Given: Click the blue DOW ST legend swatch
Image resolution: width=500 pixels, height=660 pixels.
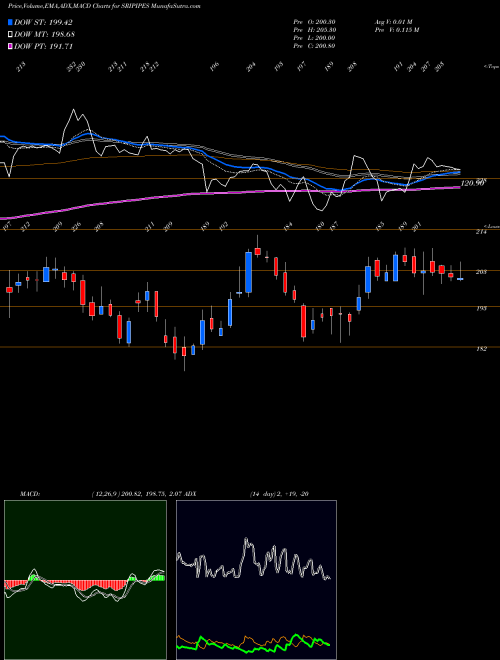Looking at the screenshot, I should point(11,22).
